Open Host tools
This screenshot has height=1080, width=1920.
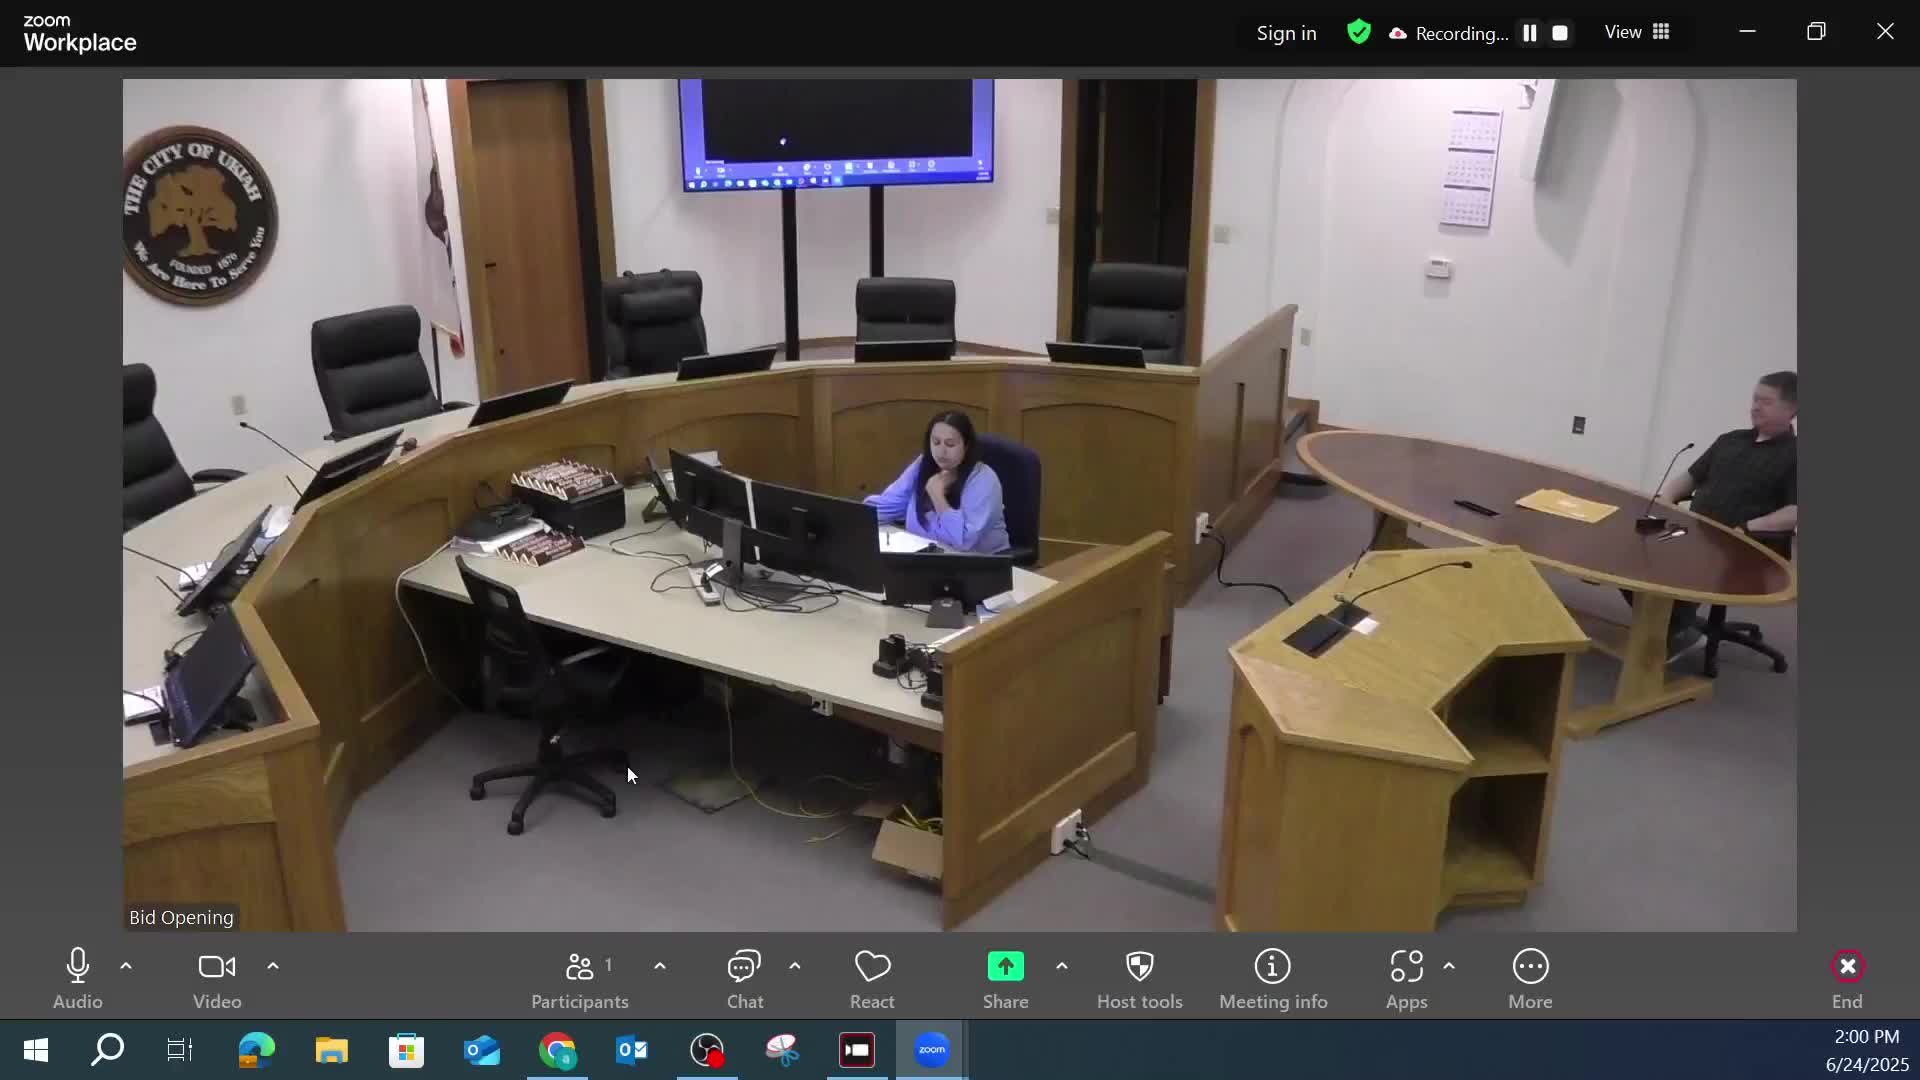[1139, 975]
